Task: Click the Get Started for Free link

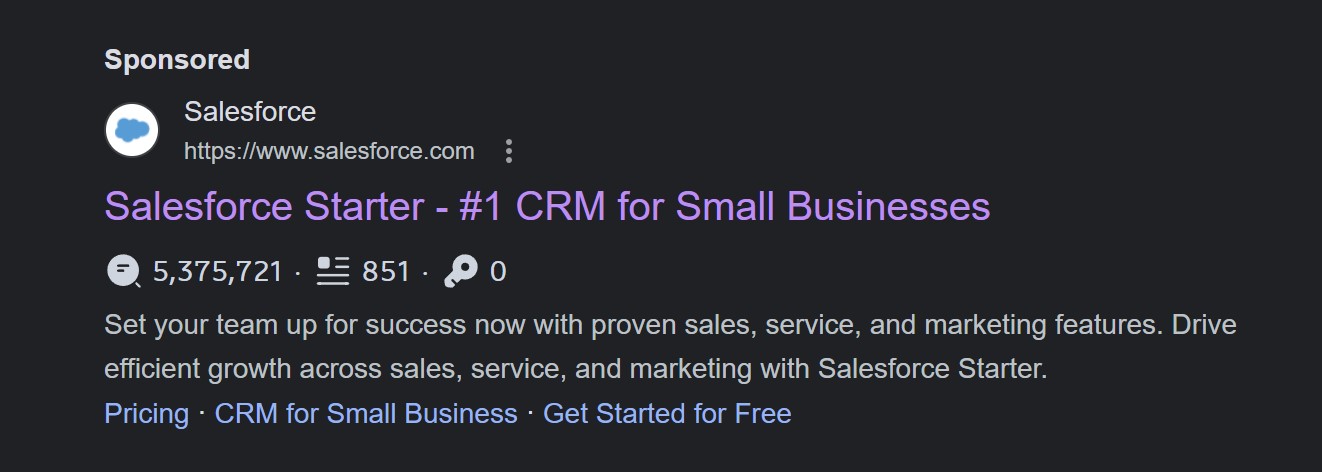Action: [x=667, y=414]
